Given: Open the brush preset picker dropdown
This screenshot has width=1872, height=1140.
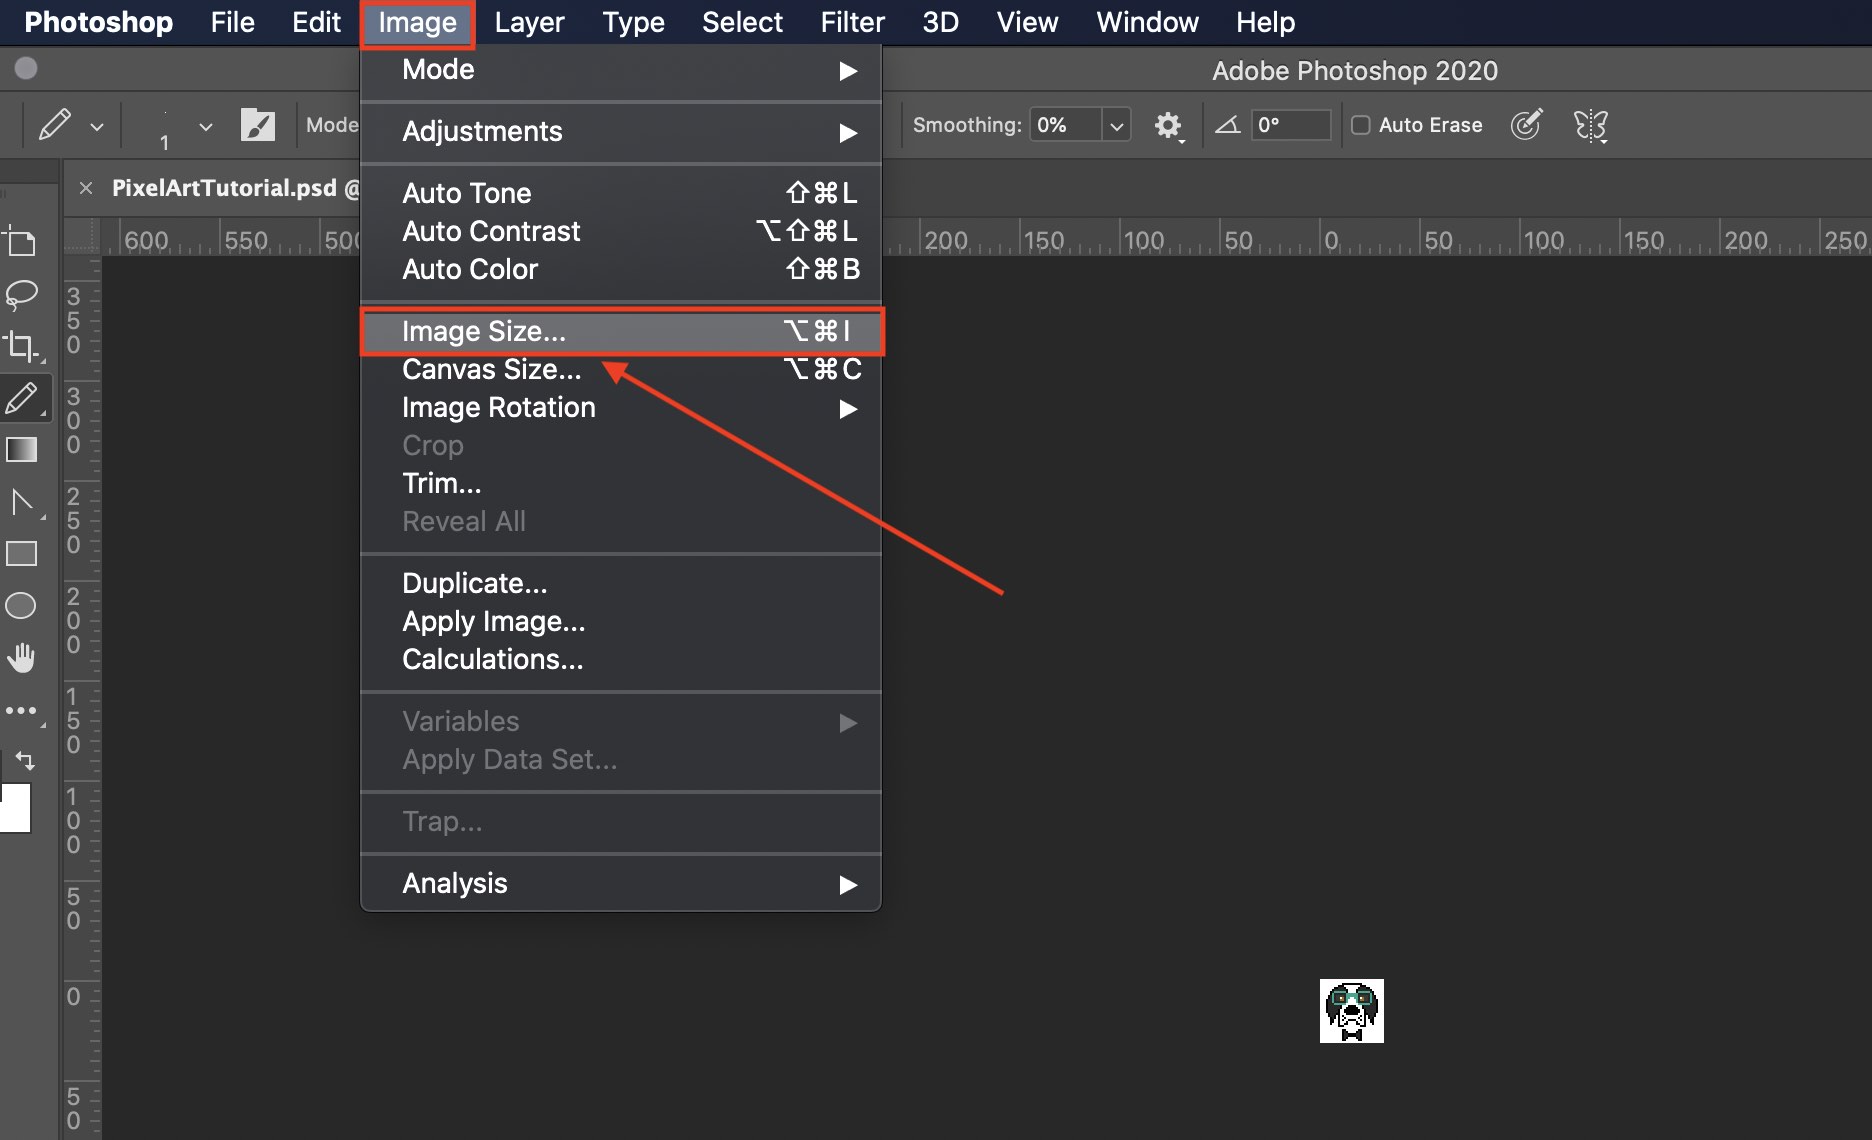Looking at the screenshot, I should (x=206, y=127).
